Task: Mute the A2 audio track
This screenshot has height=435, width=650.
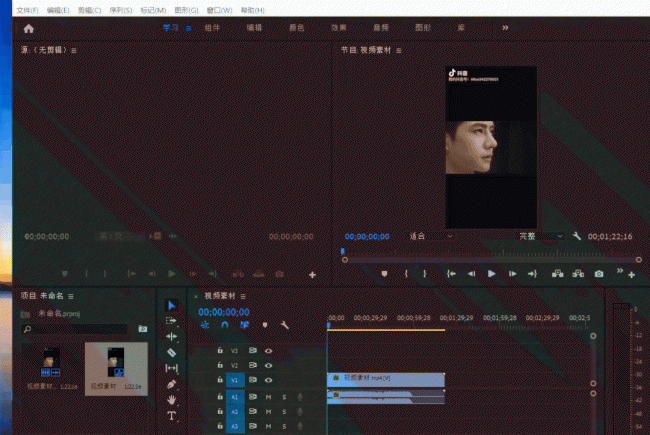Action: click(268, 411)
